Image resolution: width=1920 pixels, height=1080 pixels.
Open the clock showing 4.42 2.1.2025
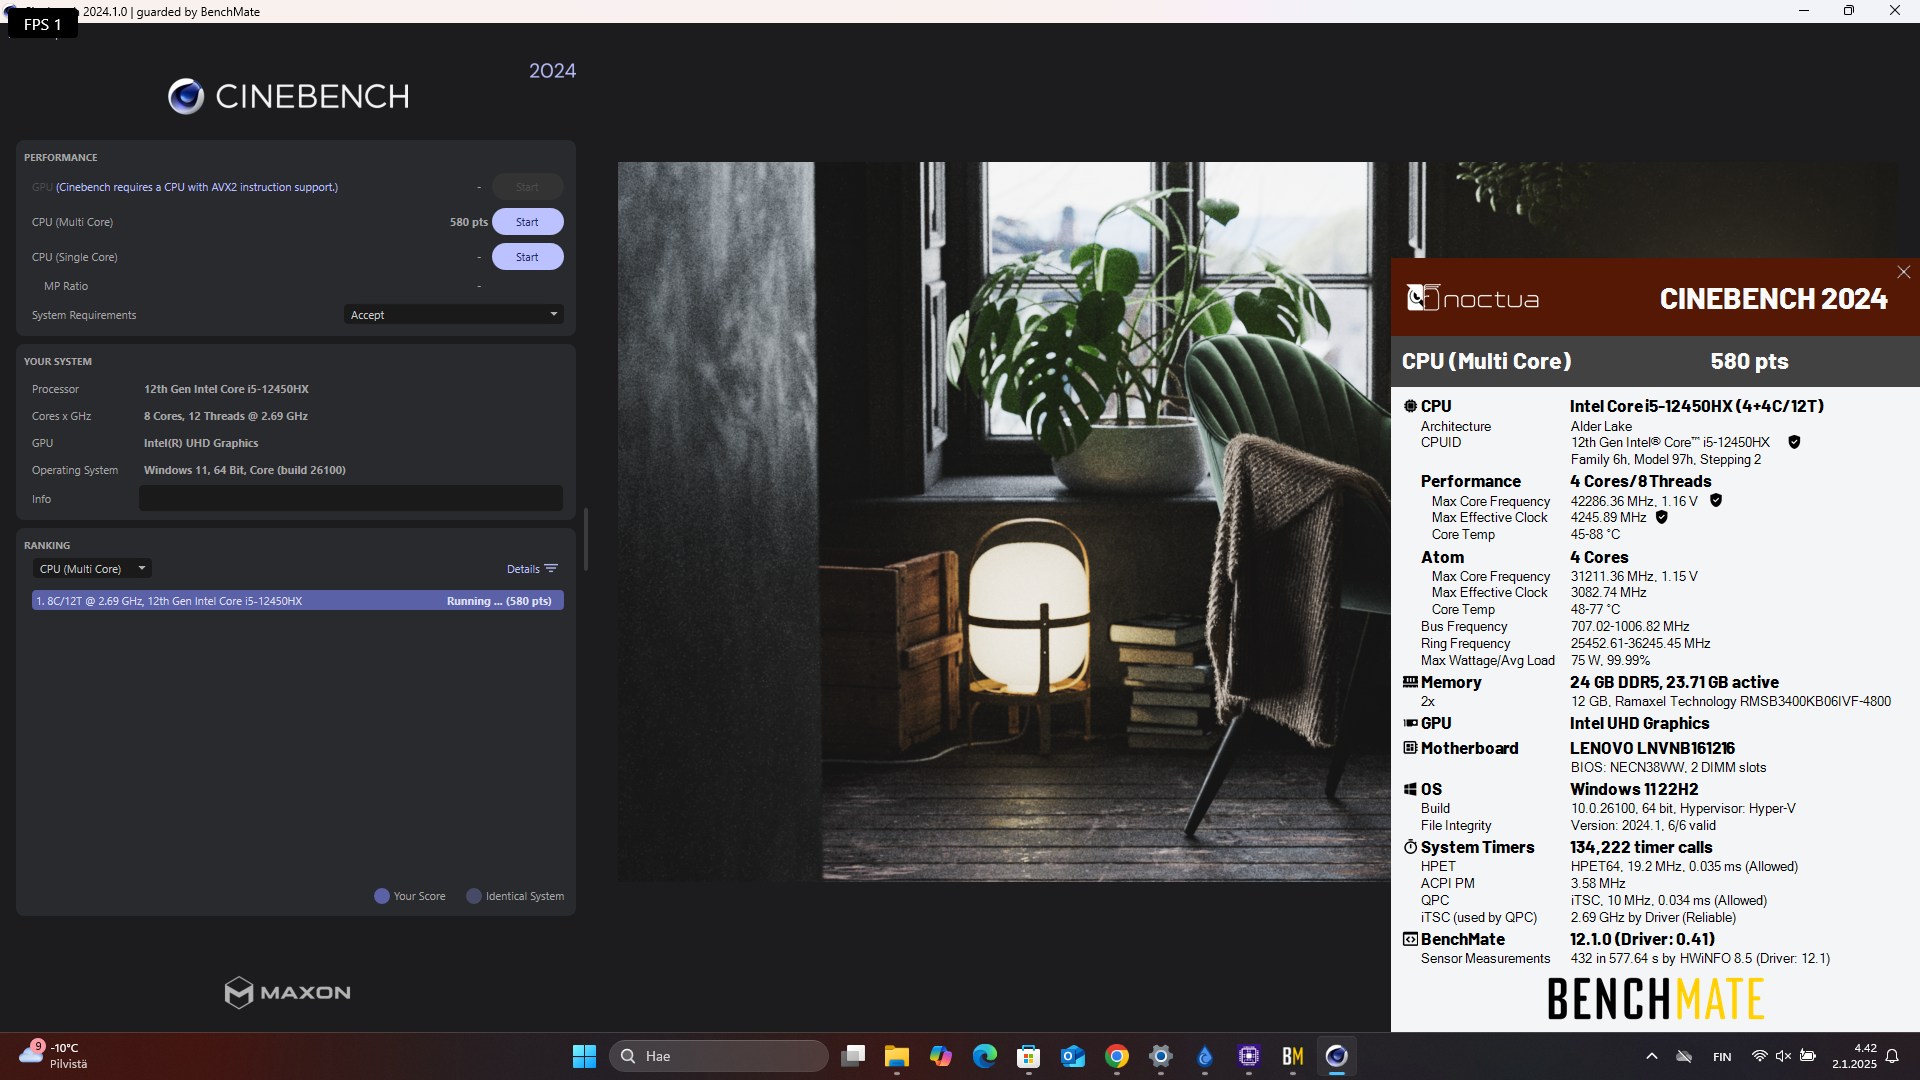[x=1855, y=1056]
